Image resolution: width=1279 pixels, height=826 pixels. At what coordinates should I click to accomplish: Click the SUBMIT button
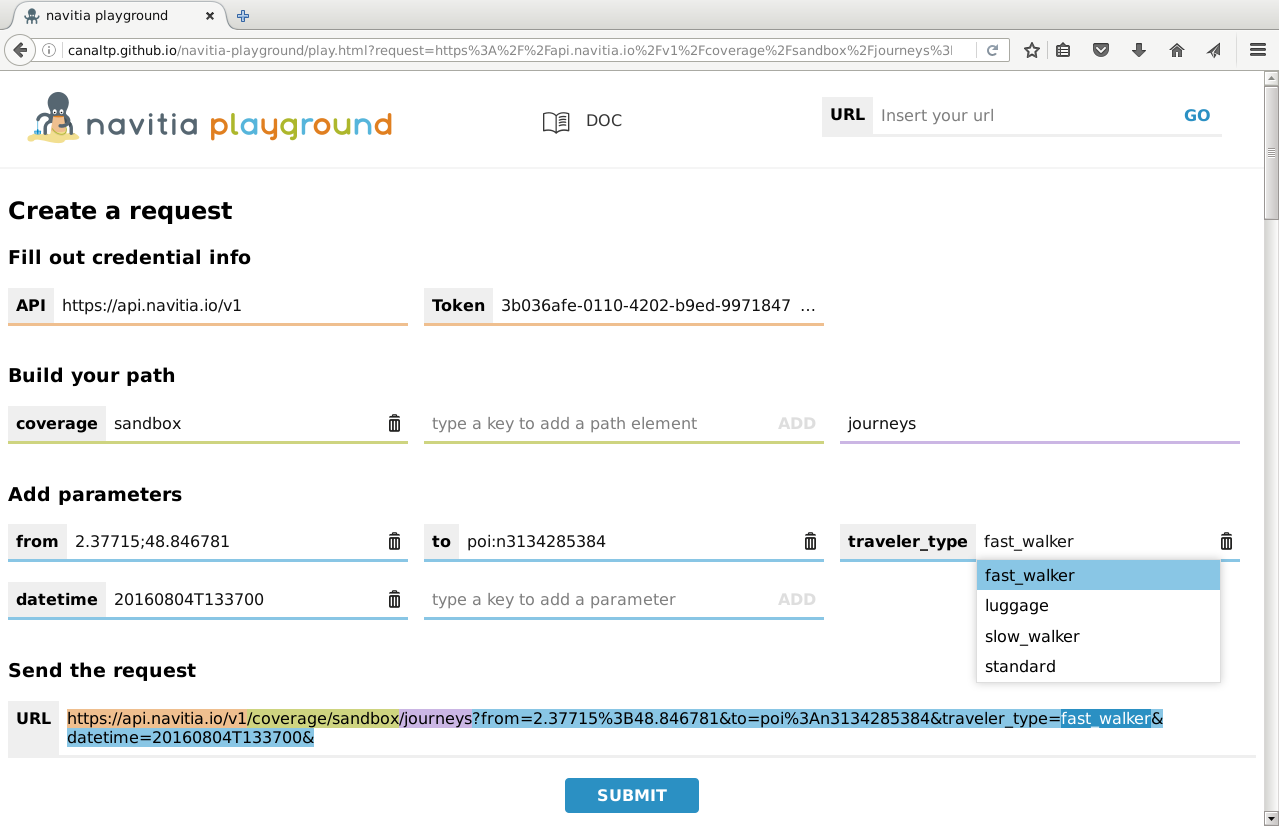632,795
